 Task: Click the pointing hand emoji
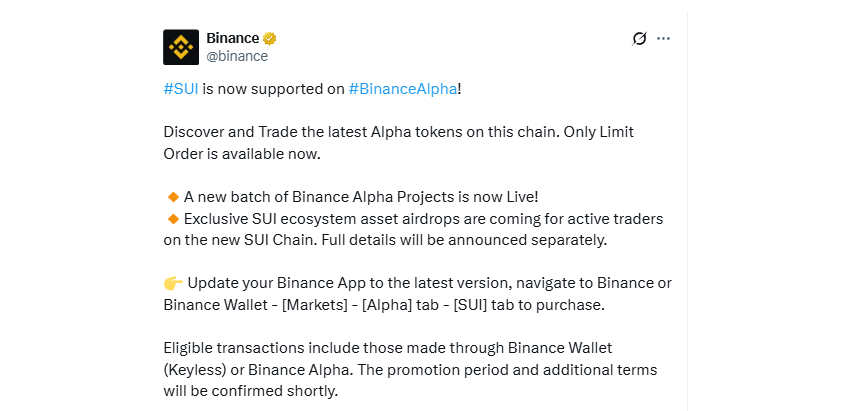pyautogui.click(x=172, y=283)
